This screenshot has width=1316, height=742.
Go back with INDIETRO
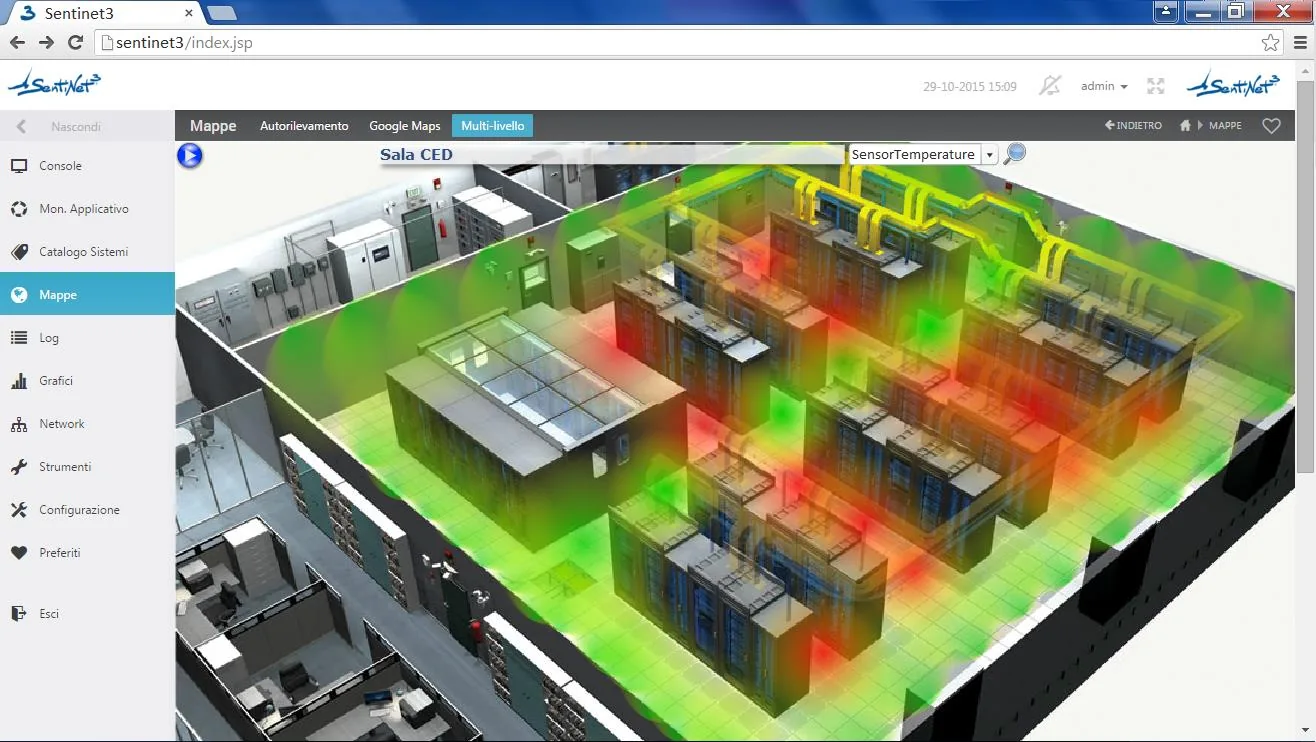pyautogui.click(x=1133, y=126)
